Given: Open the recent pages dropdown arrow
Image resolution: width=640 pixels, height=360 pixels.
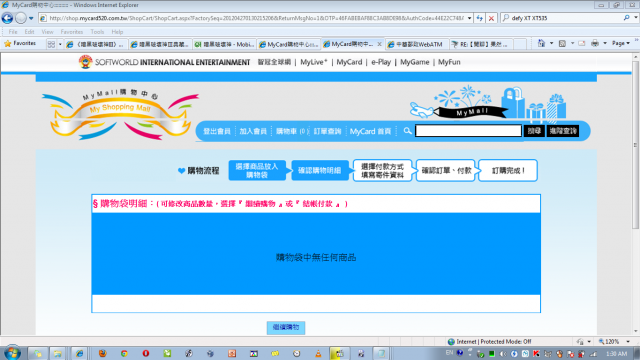Looking at the screenshot, I should click(x=31, y=18).
